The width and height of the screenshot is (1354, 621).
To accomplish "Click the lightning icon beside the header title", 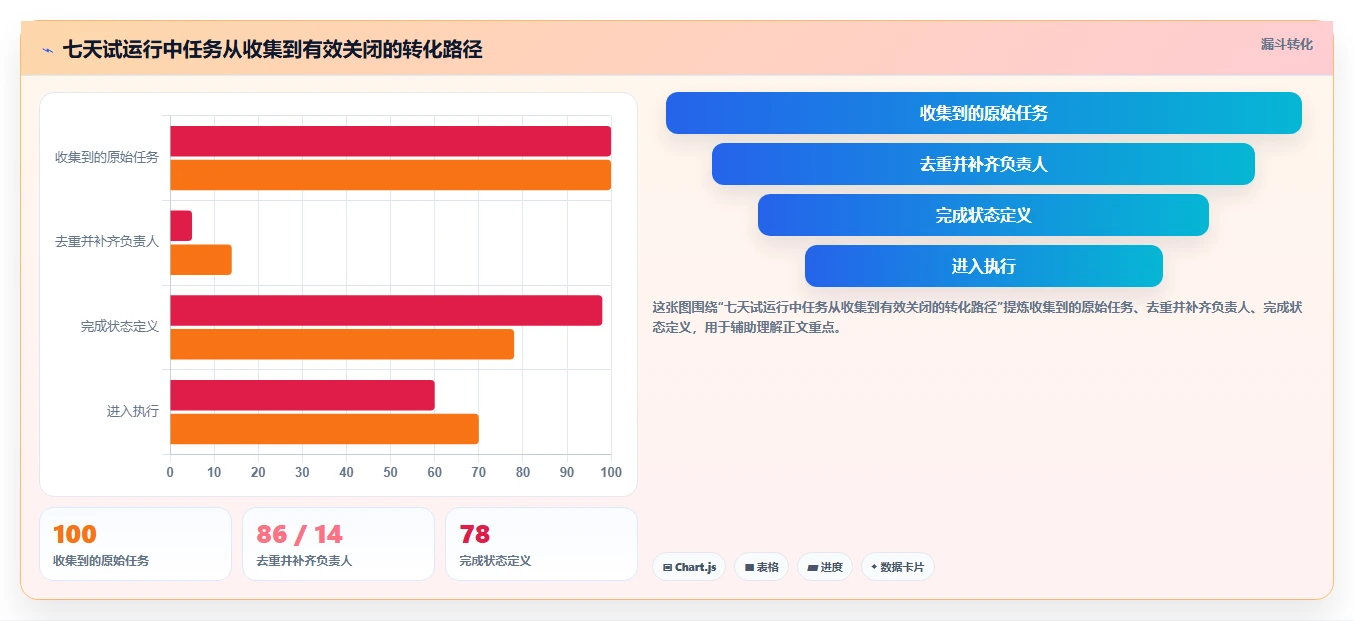I will point(47,50).
